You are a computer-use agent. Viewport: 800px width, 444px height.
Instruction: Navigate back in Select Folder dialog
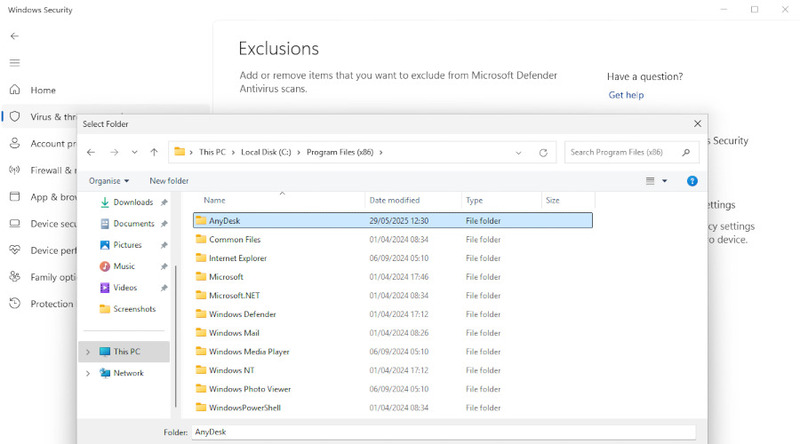point(91,152)
